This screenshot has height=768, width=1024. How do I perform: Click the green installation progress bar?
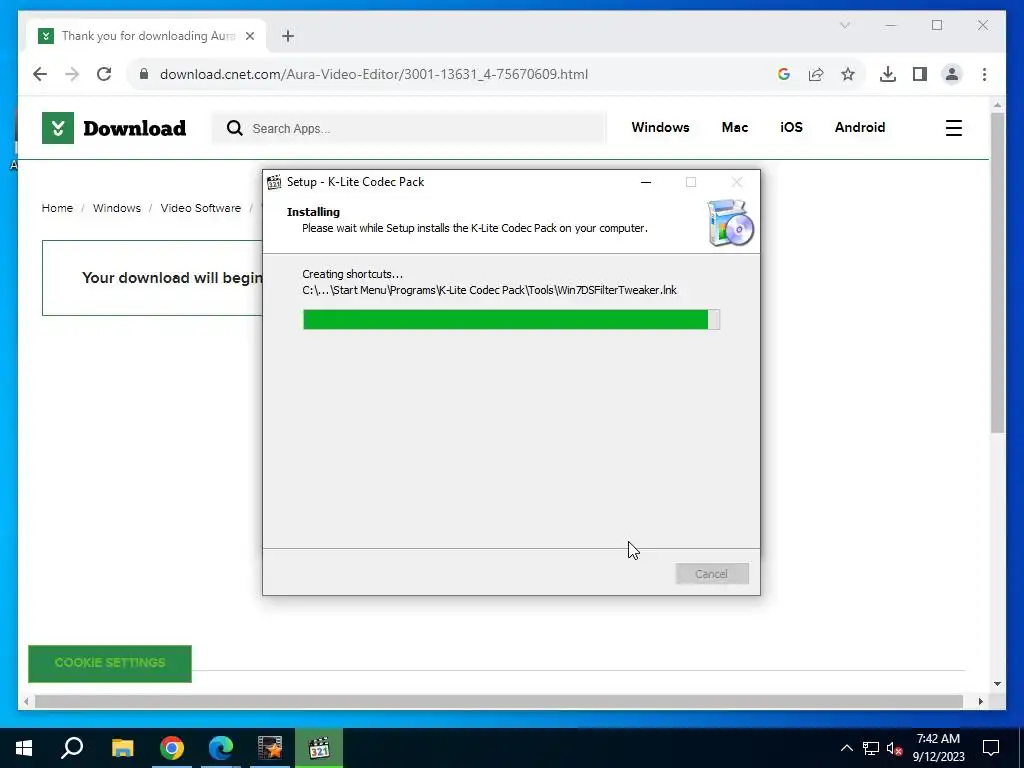click(511, 319)
